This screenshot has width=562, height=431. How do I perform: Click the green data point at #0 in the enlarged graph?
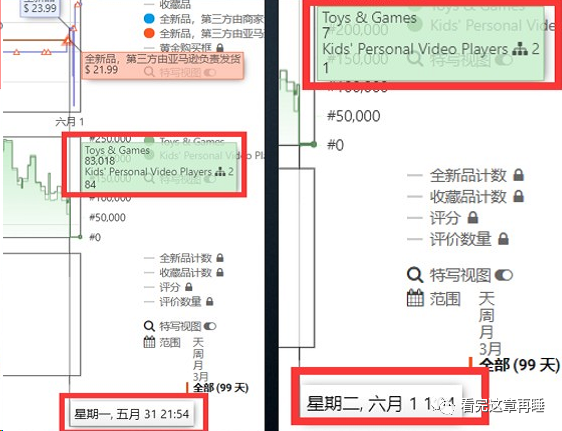click(314, 144)
